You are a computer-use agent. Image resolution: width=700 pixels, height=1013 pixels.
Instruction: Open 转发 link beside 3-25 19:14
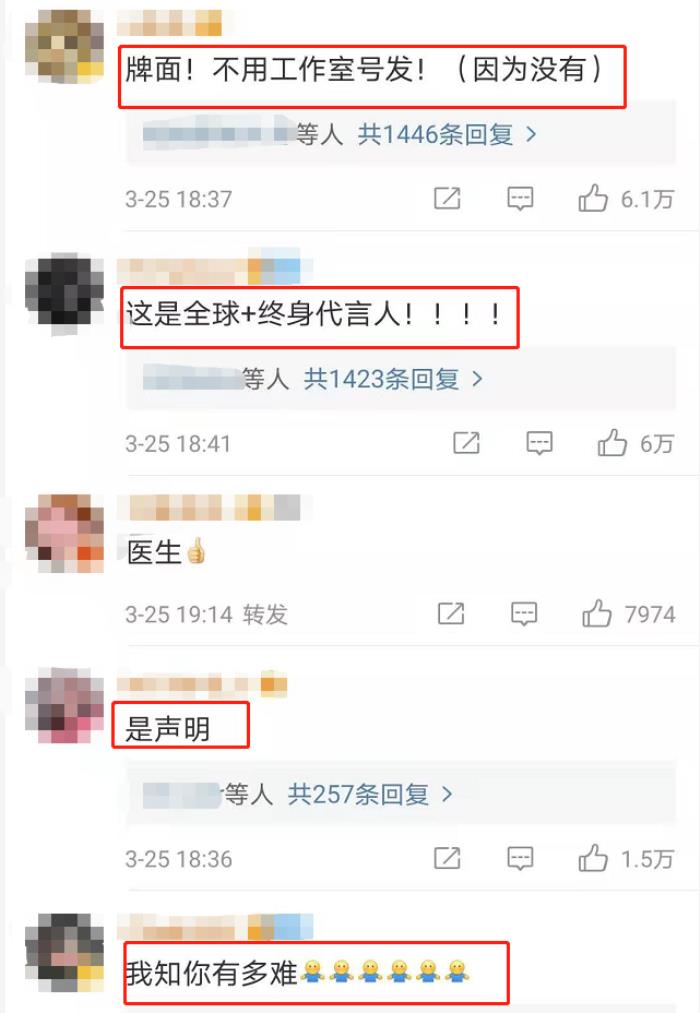pos(265,614)
